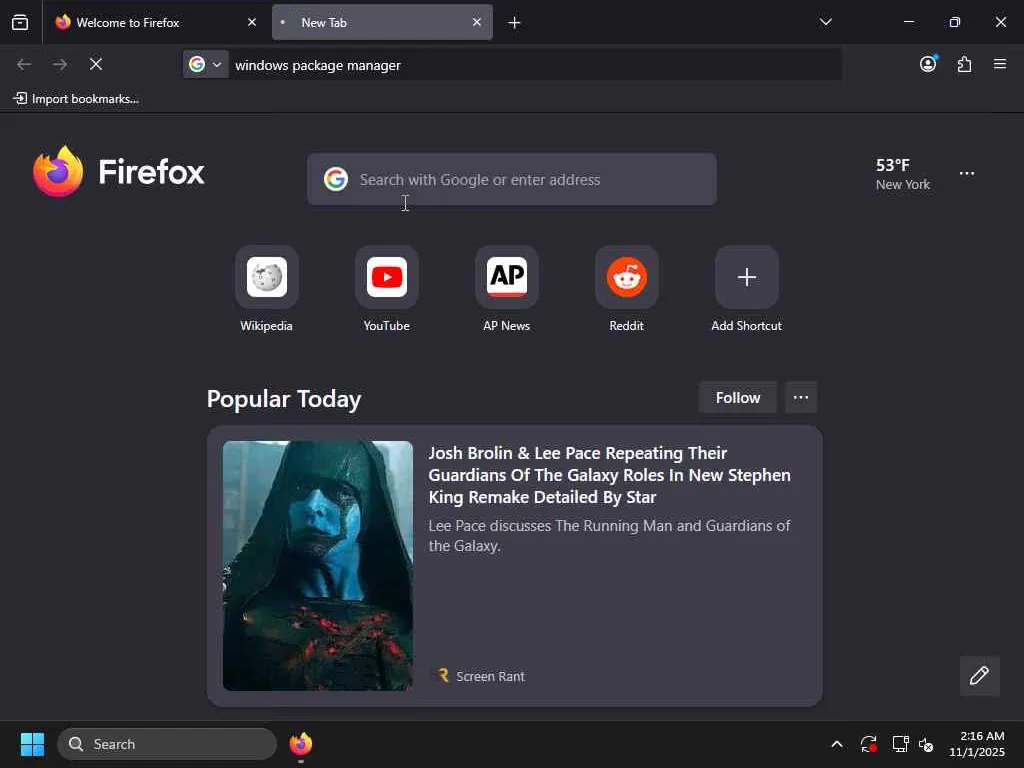
Task: Click the date and time clock
Action: click(977, 744)
